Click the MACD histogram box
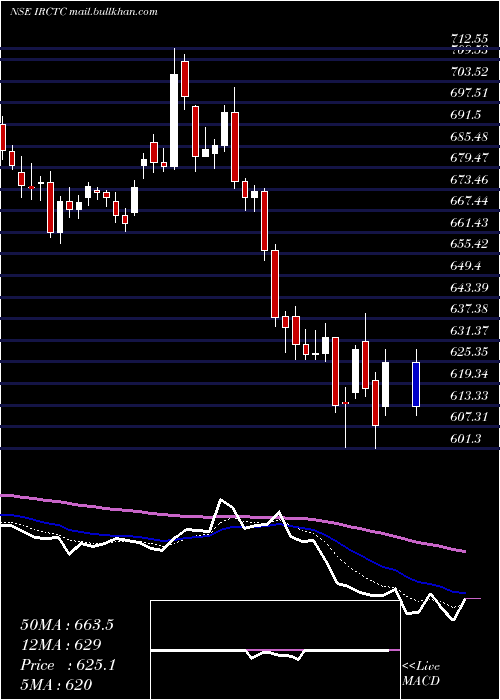500x700 pixels. [x=275, y=650]
